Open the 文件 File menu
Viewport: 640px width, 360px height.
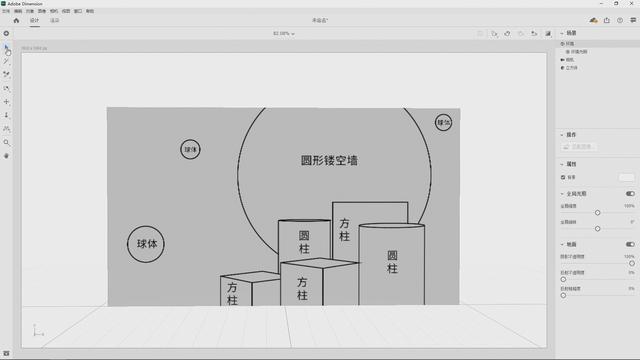[6, 11]
